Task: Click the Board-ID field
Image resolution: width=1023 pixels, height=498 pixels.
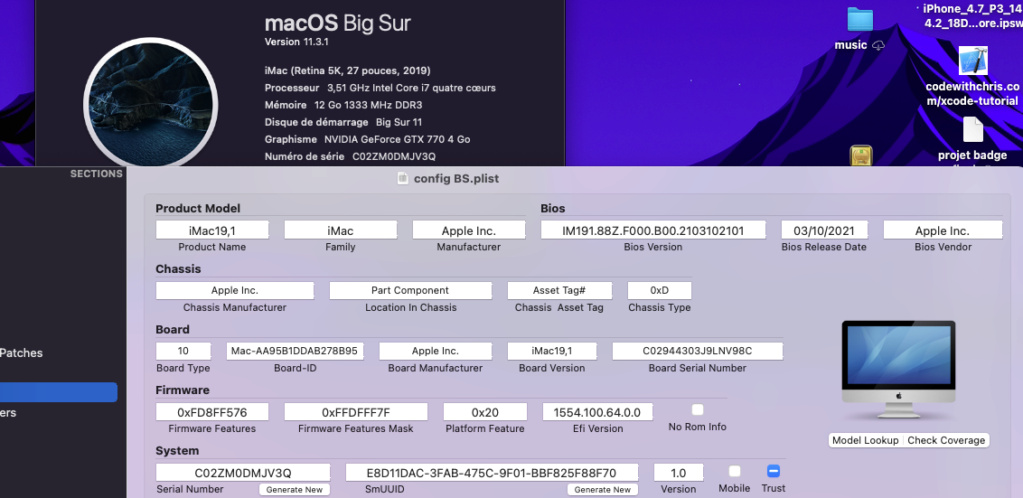Action: tap(295, 351)
